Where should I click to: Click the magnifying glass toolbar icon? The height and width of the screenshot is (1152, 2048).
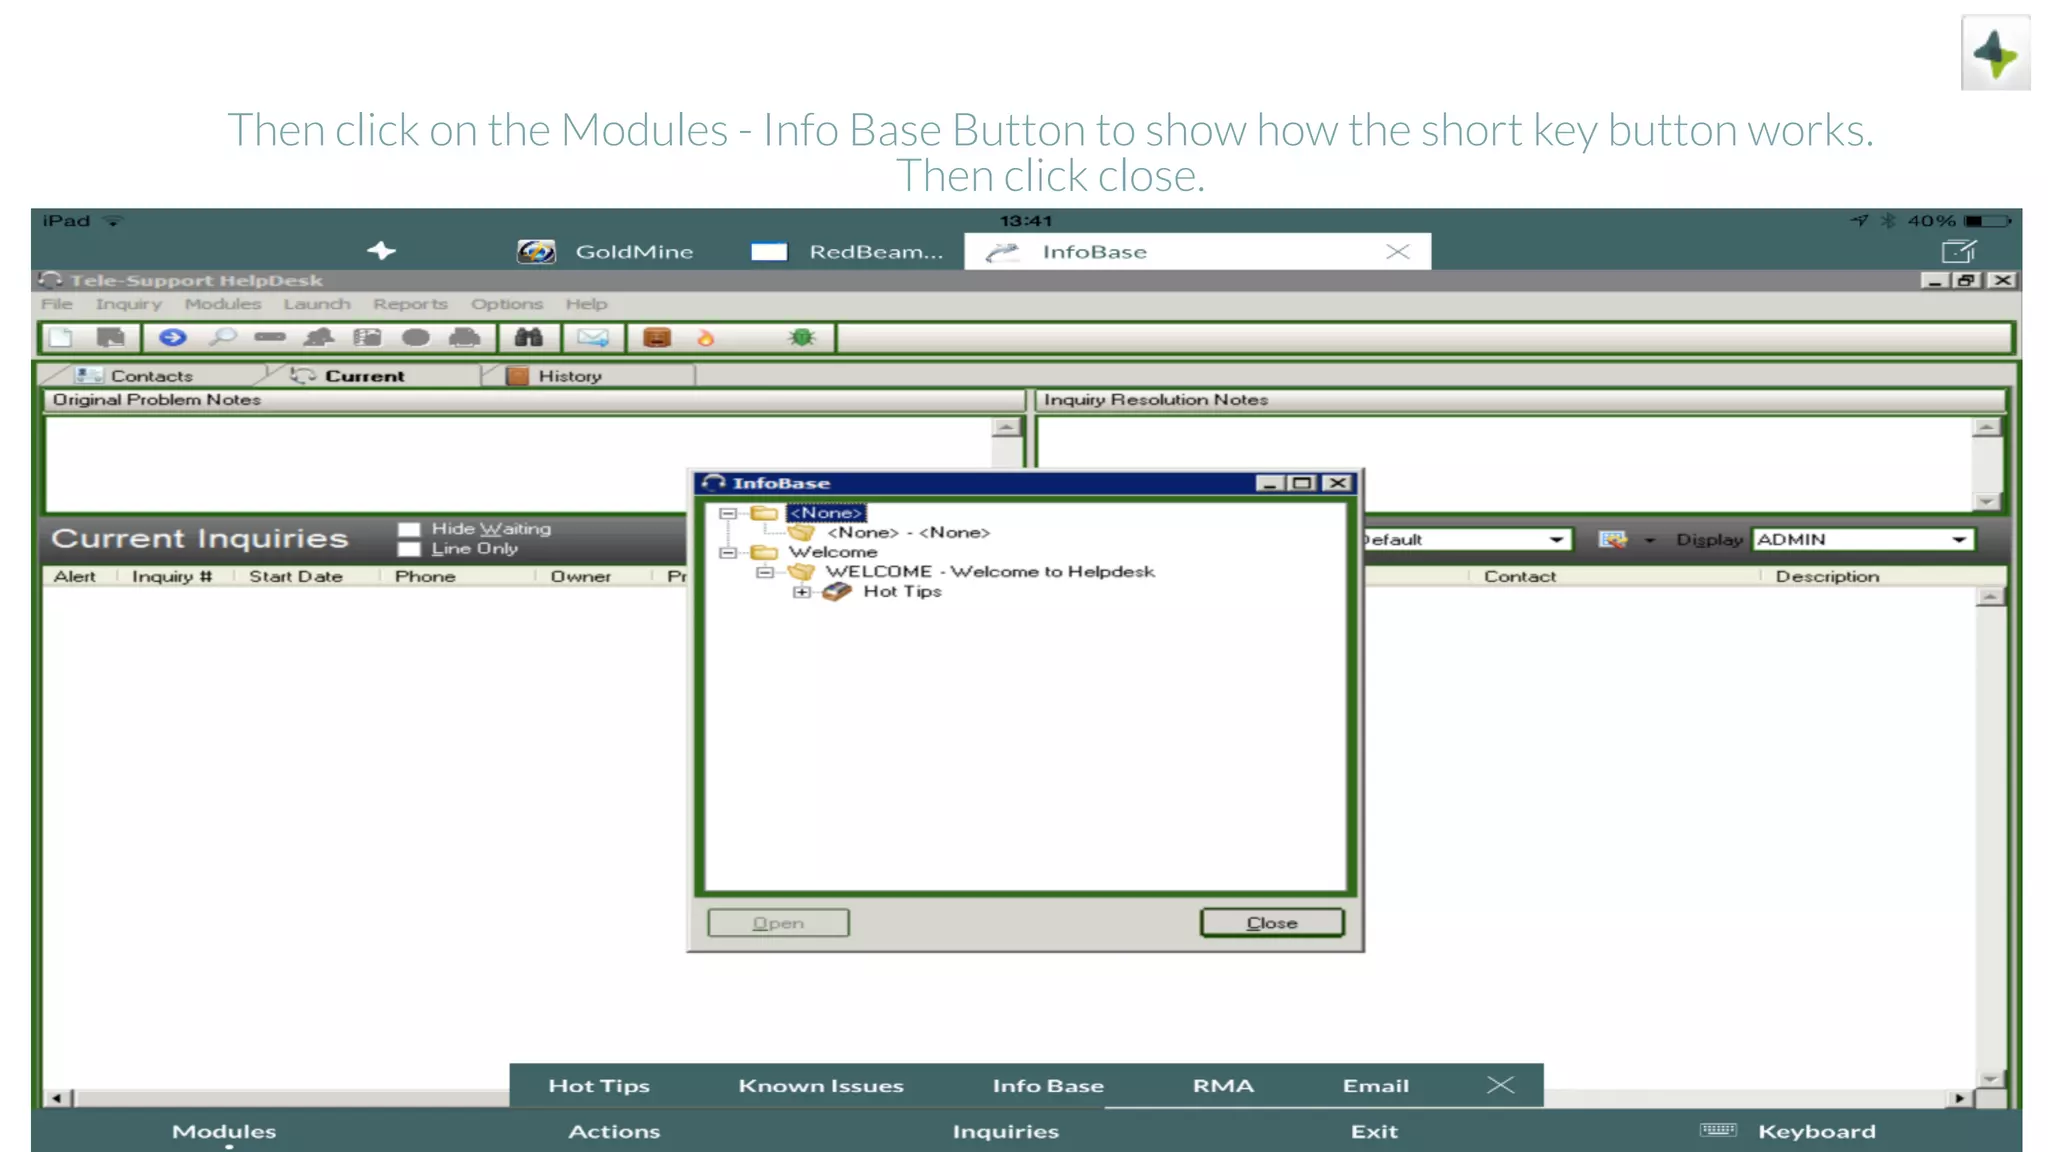coord(221,338)
